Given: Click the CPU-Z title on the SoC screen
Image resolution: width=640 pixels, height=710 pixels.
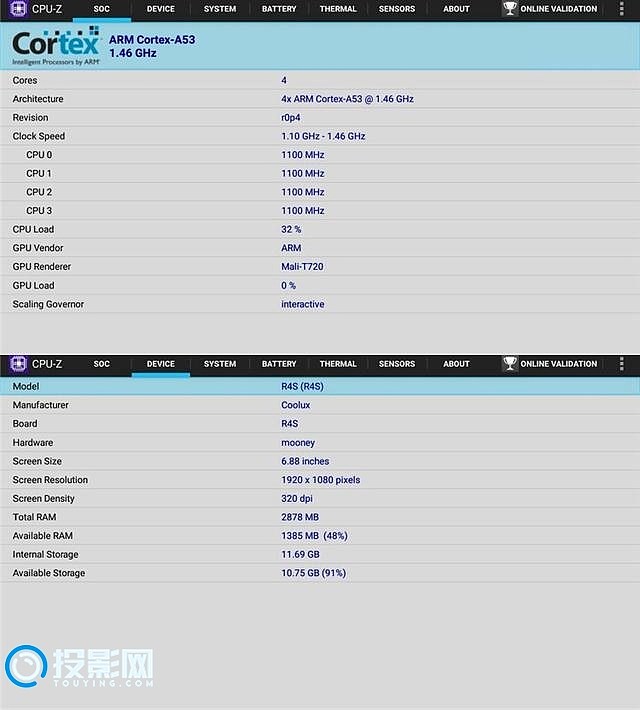Looking at the screenshot, I should (47, 9).
